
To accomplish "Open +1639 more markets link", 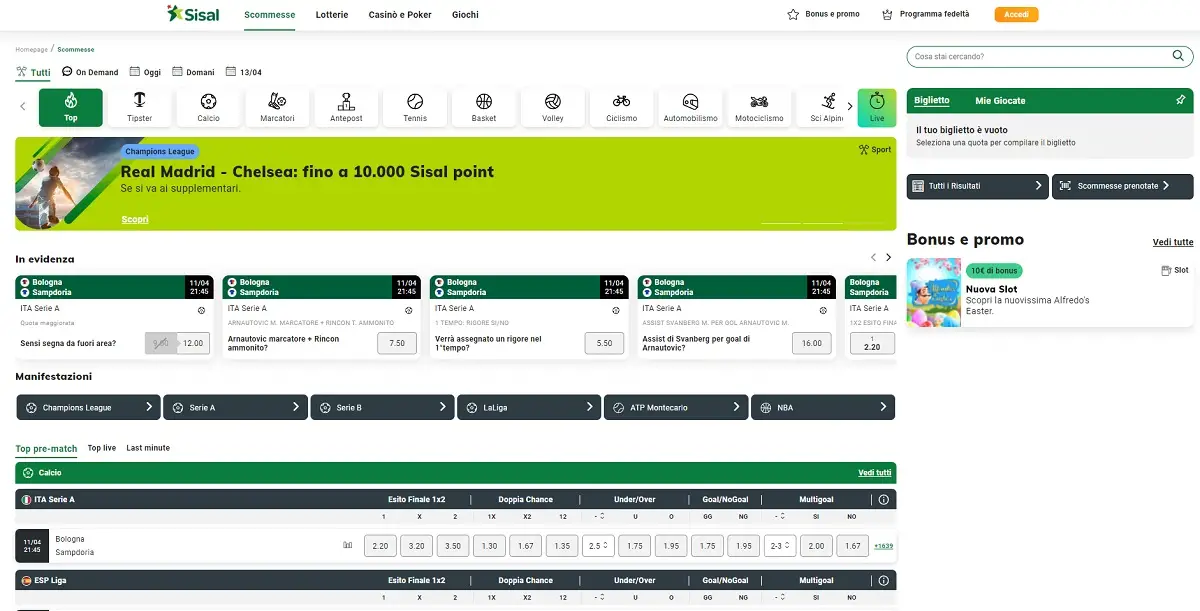I will click(x=883, y=546).
